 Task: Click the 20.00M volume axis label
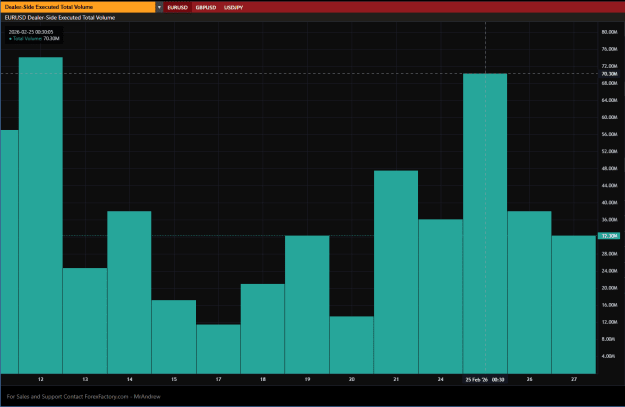609,288
